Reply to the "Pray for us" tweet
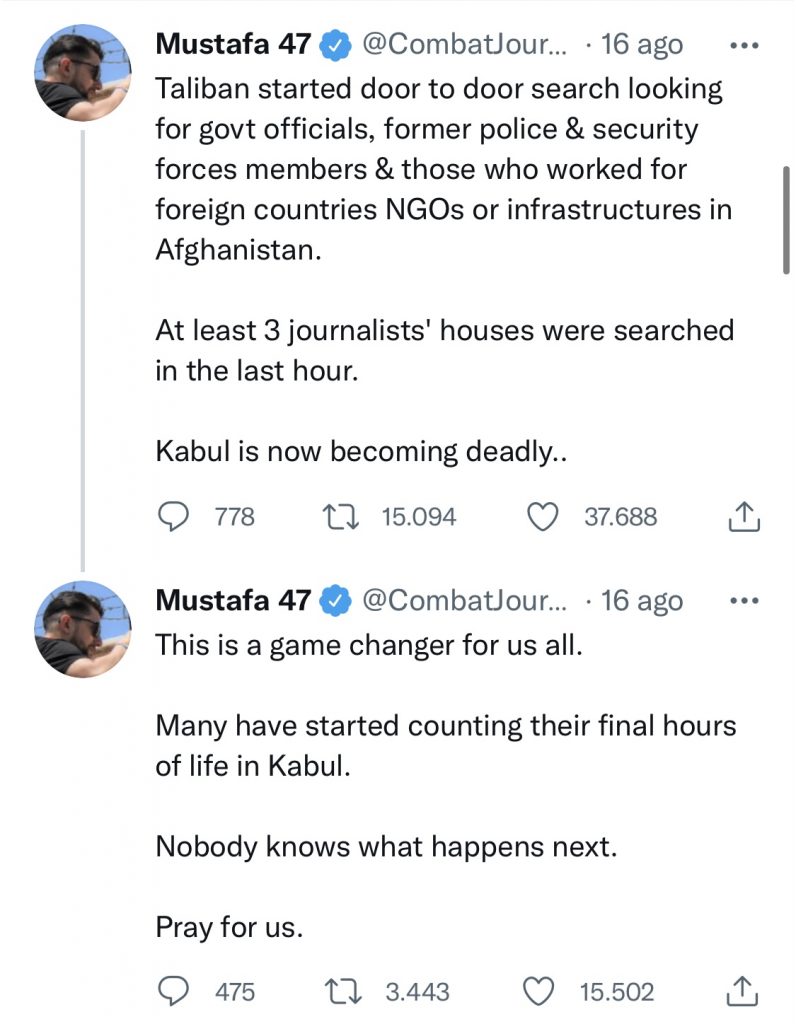The image size is (796, 1024). tap(176, 991)
